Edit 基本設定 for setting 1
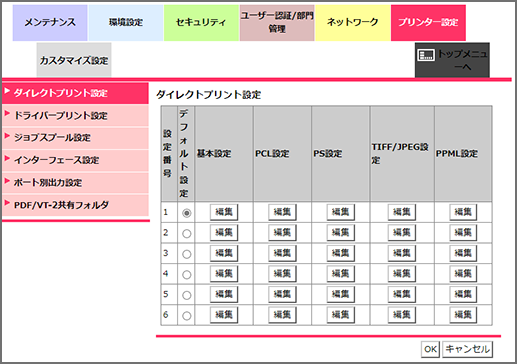The width and height of the screenshot is (517, 364). pos(224,212)
